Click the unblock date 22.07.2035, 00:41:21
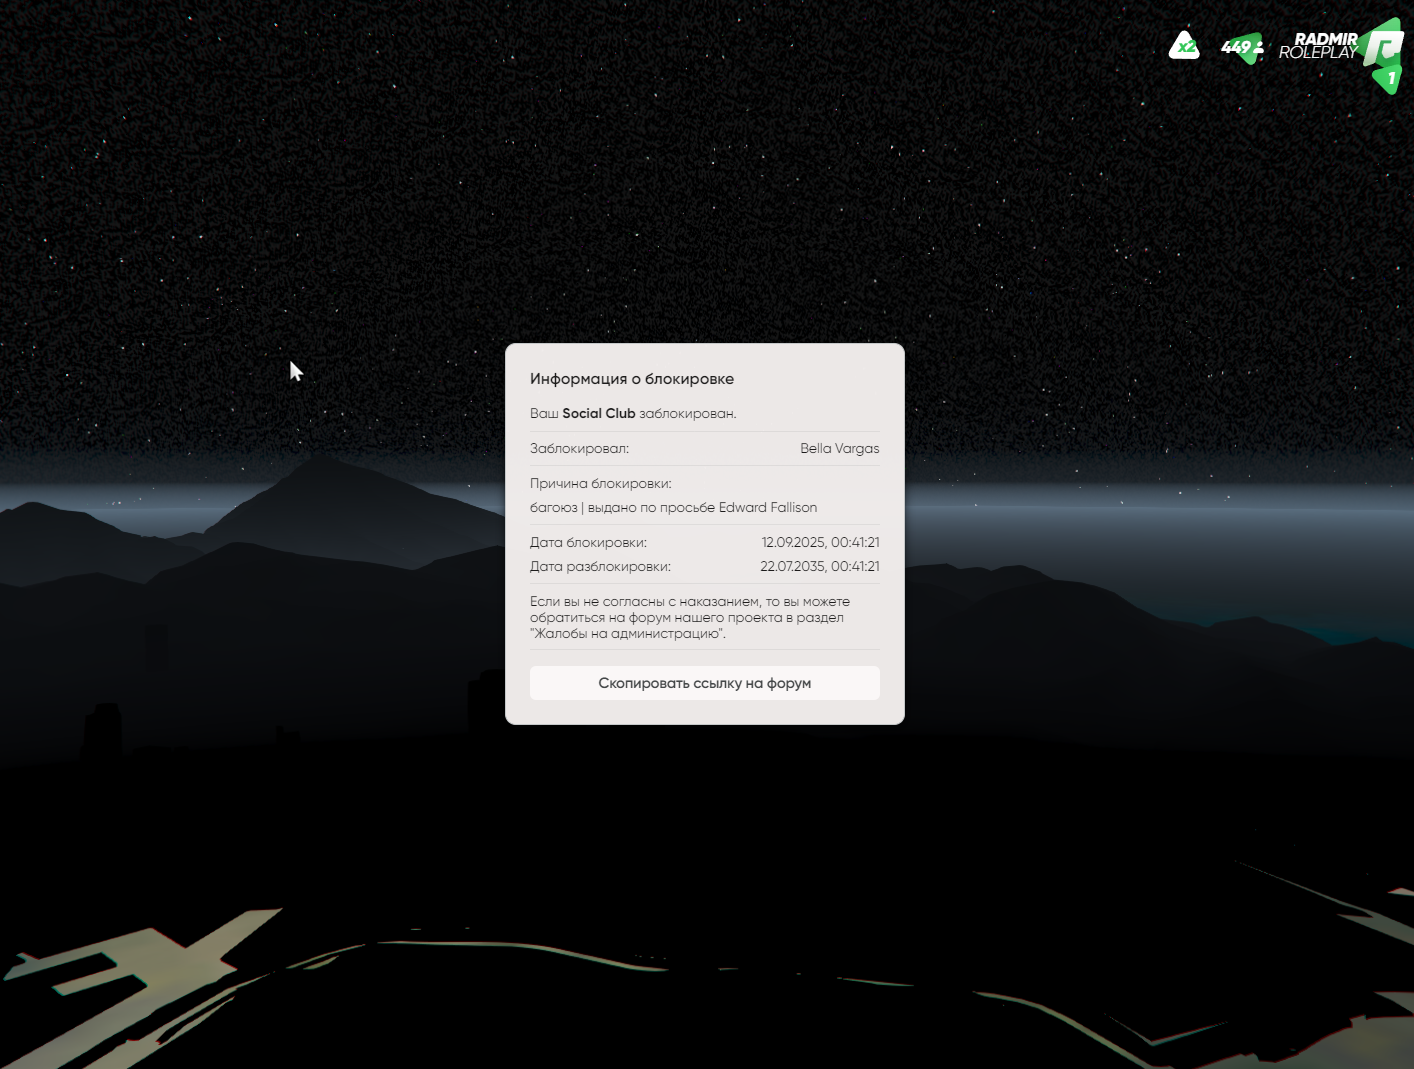The image size is (1414, 1069). [820, 566]
